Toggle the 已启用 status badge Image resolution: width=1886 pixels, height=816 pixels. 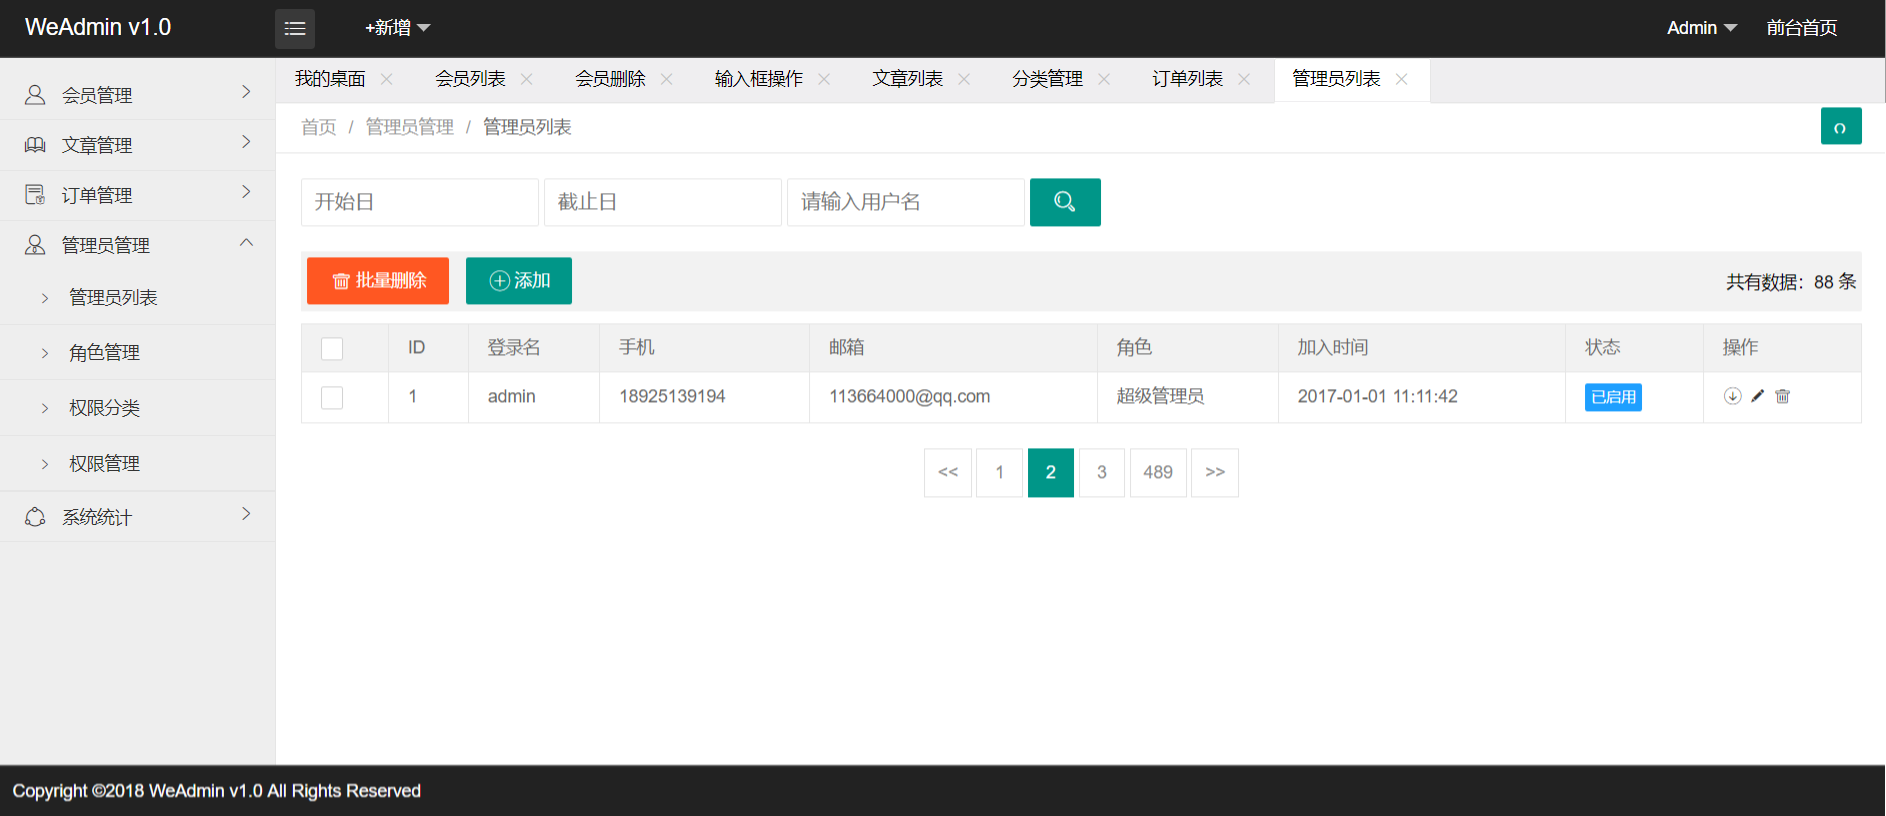coord(1612,397)
